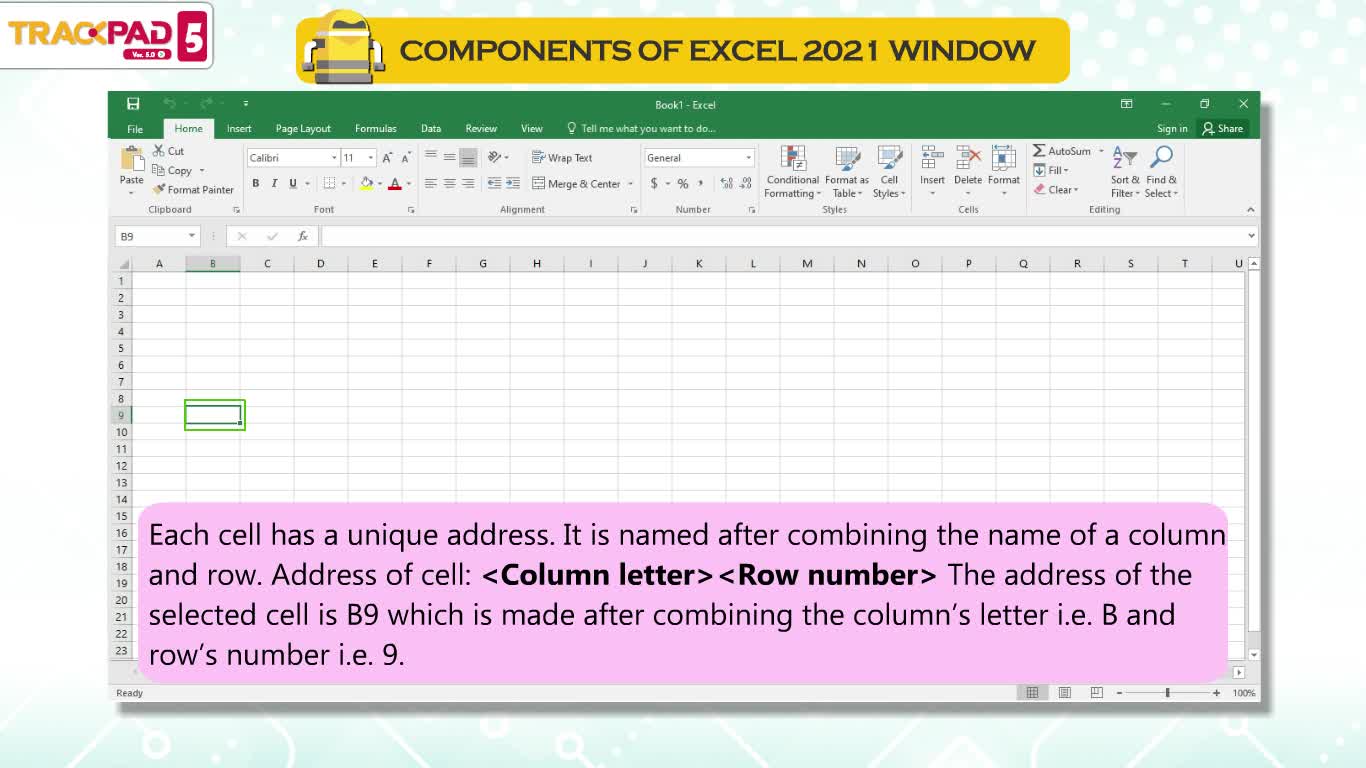This screenshot has height=768, width=1366.
Task: Click the Undo arrow in Quick Access Toolbar
Action: pos(169,104)
